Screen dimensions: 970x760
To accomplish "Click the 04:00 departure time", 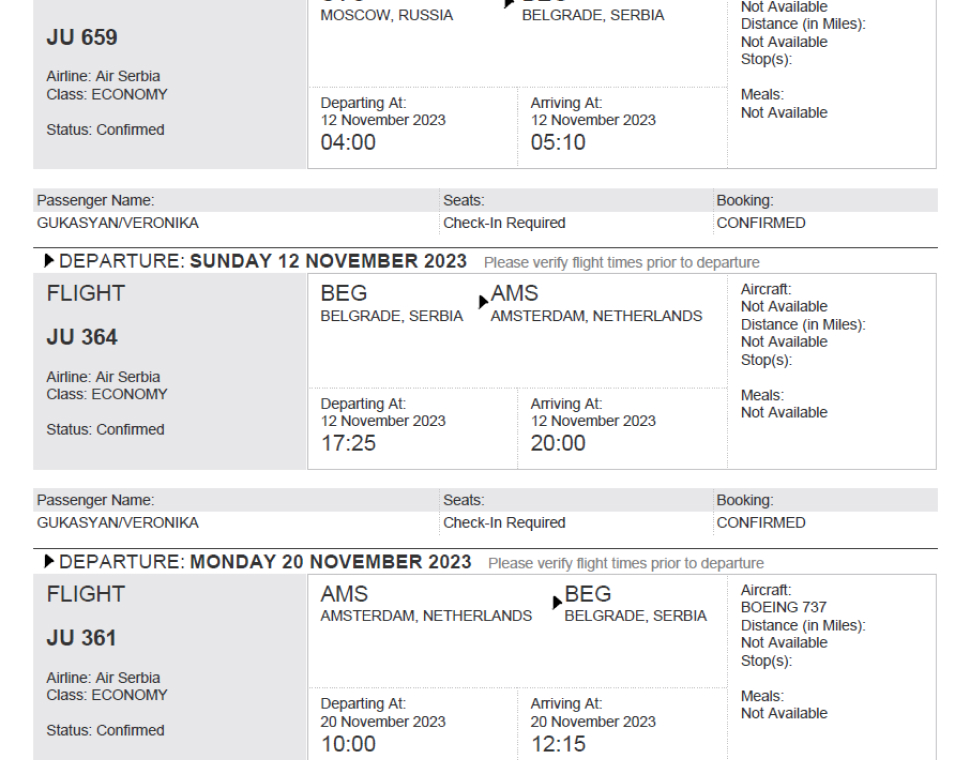I will point(348,143).
